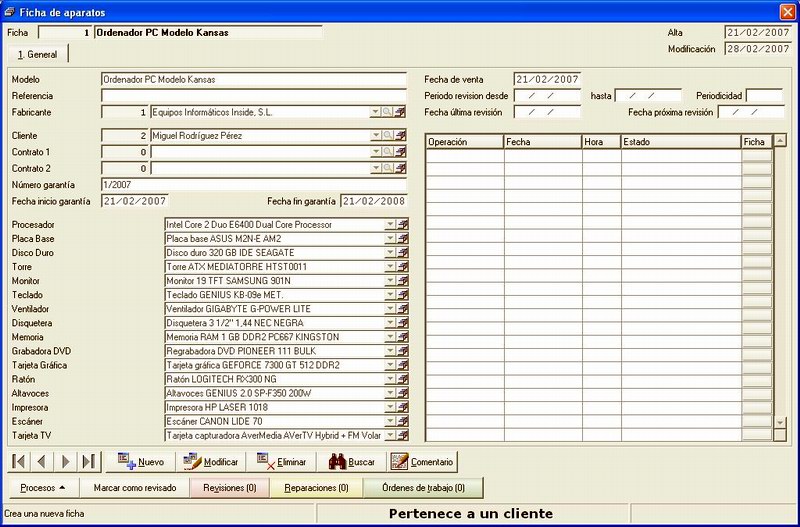The image size is (800, 527).
Task: Expand the Fabricante dropdown list
Action: tap(376, 112)
